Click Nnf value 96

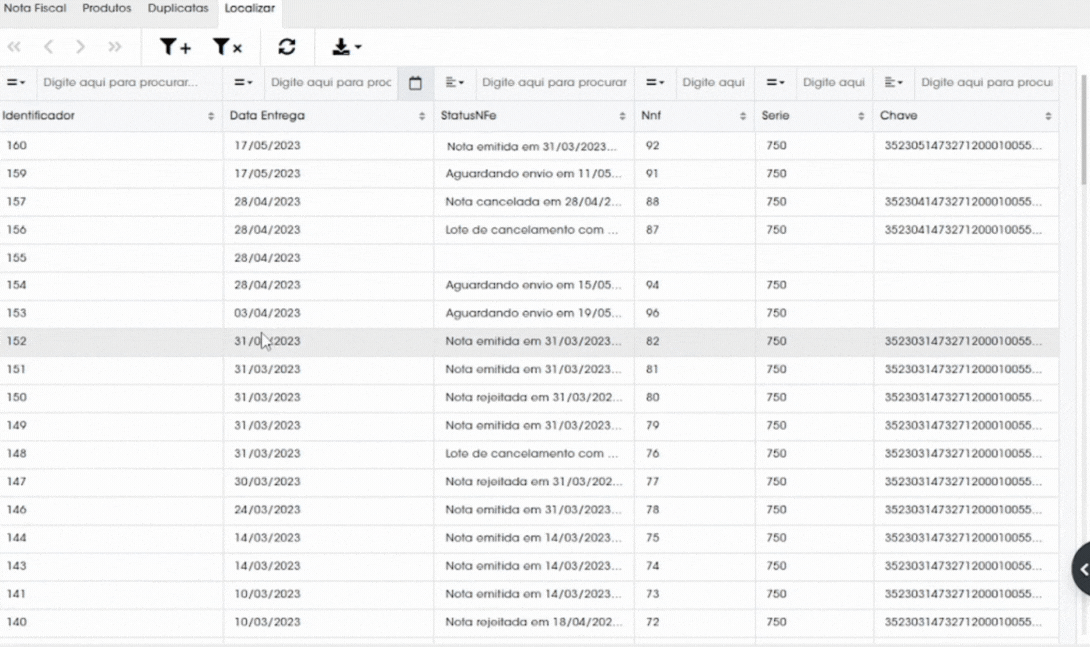pos(652,313)
